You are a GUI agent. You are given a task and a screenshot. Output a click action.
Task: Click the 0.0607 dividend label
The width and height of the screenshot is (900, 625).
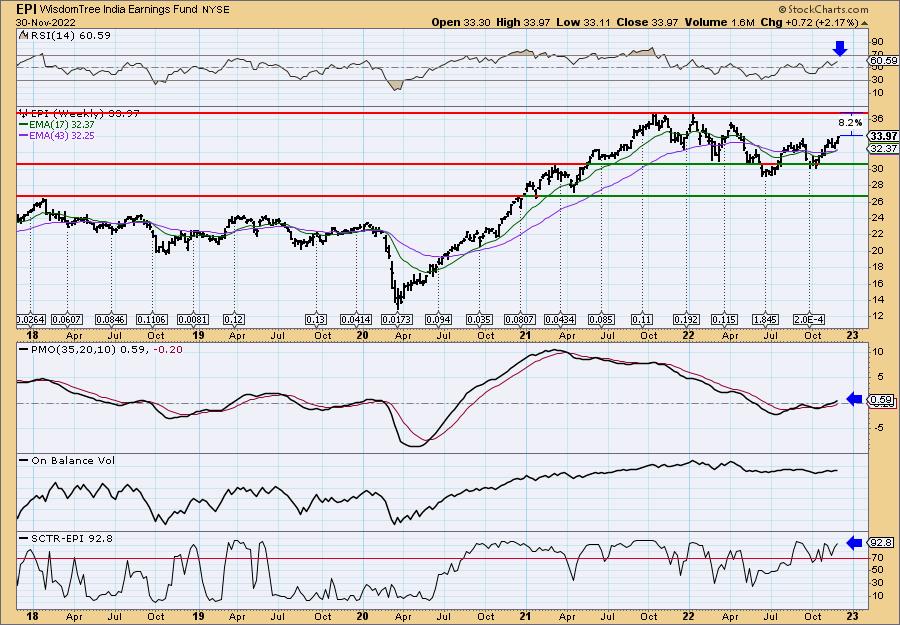(x=67, y=319)
